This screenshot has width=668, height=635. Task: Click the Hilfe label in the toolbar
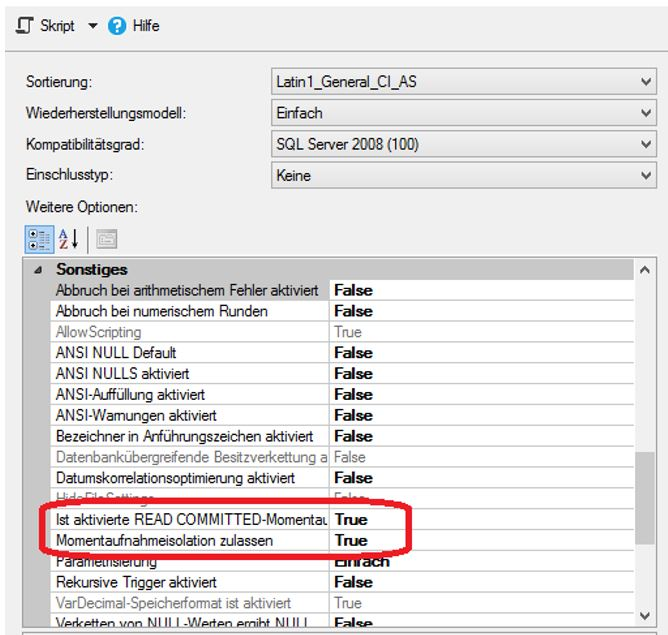(x=146, y=26)
